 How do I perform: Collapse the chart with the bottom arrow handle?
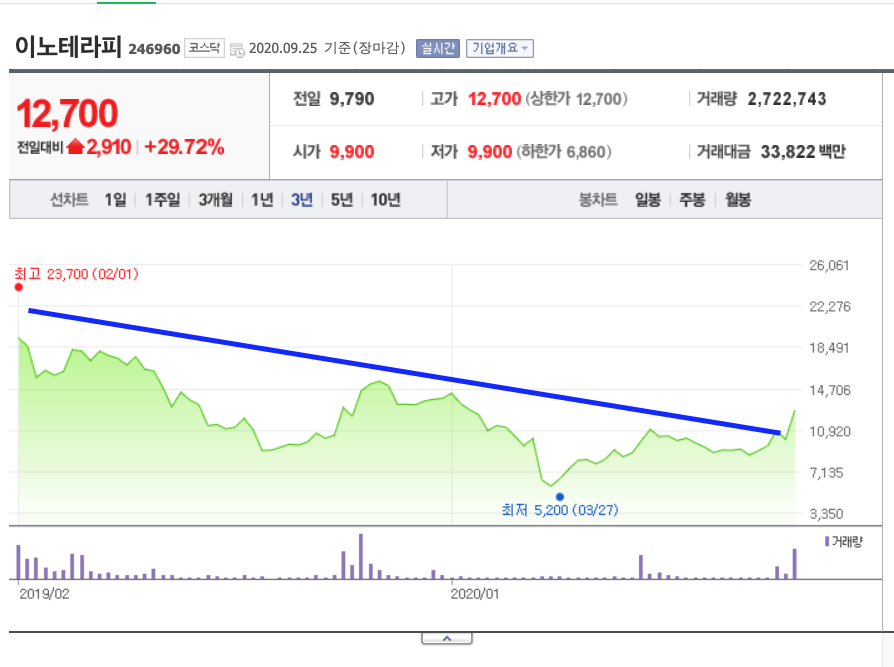point(447,638)
